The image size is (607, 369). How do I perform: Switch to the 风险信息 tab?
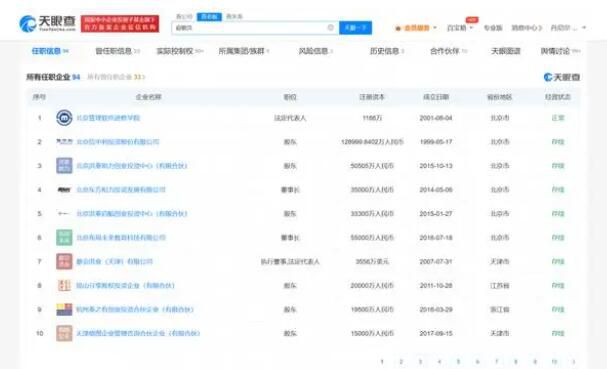click(x=316, y=51)
